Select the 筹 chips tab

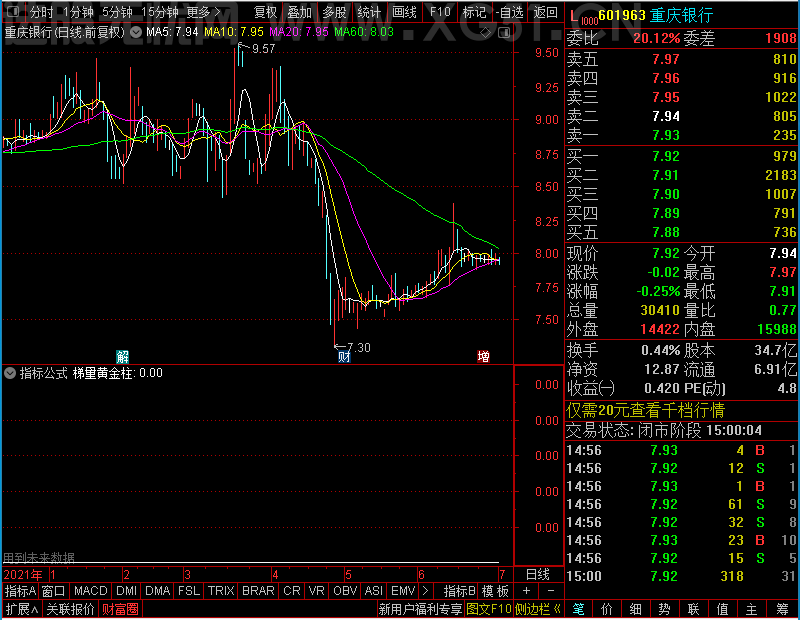coord(782,609)
